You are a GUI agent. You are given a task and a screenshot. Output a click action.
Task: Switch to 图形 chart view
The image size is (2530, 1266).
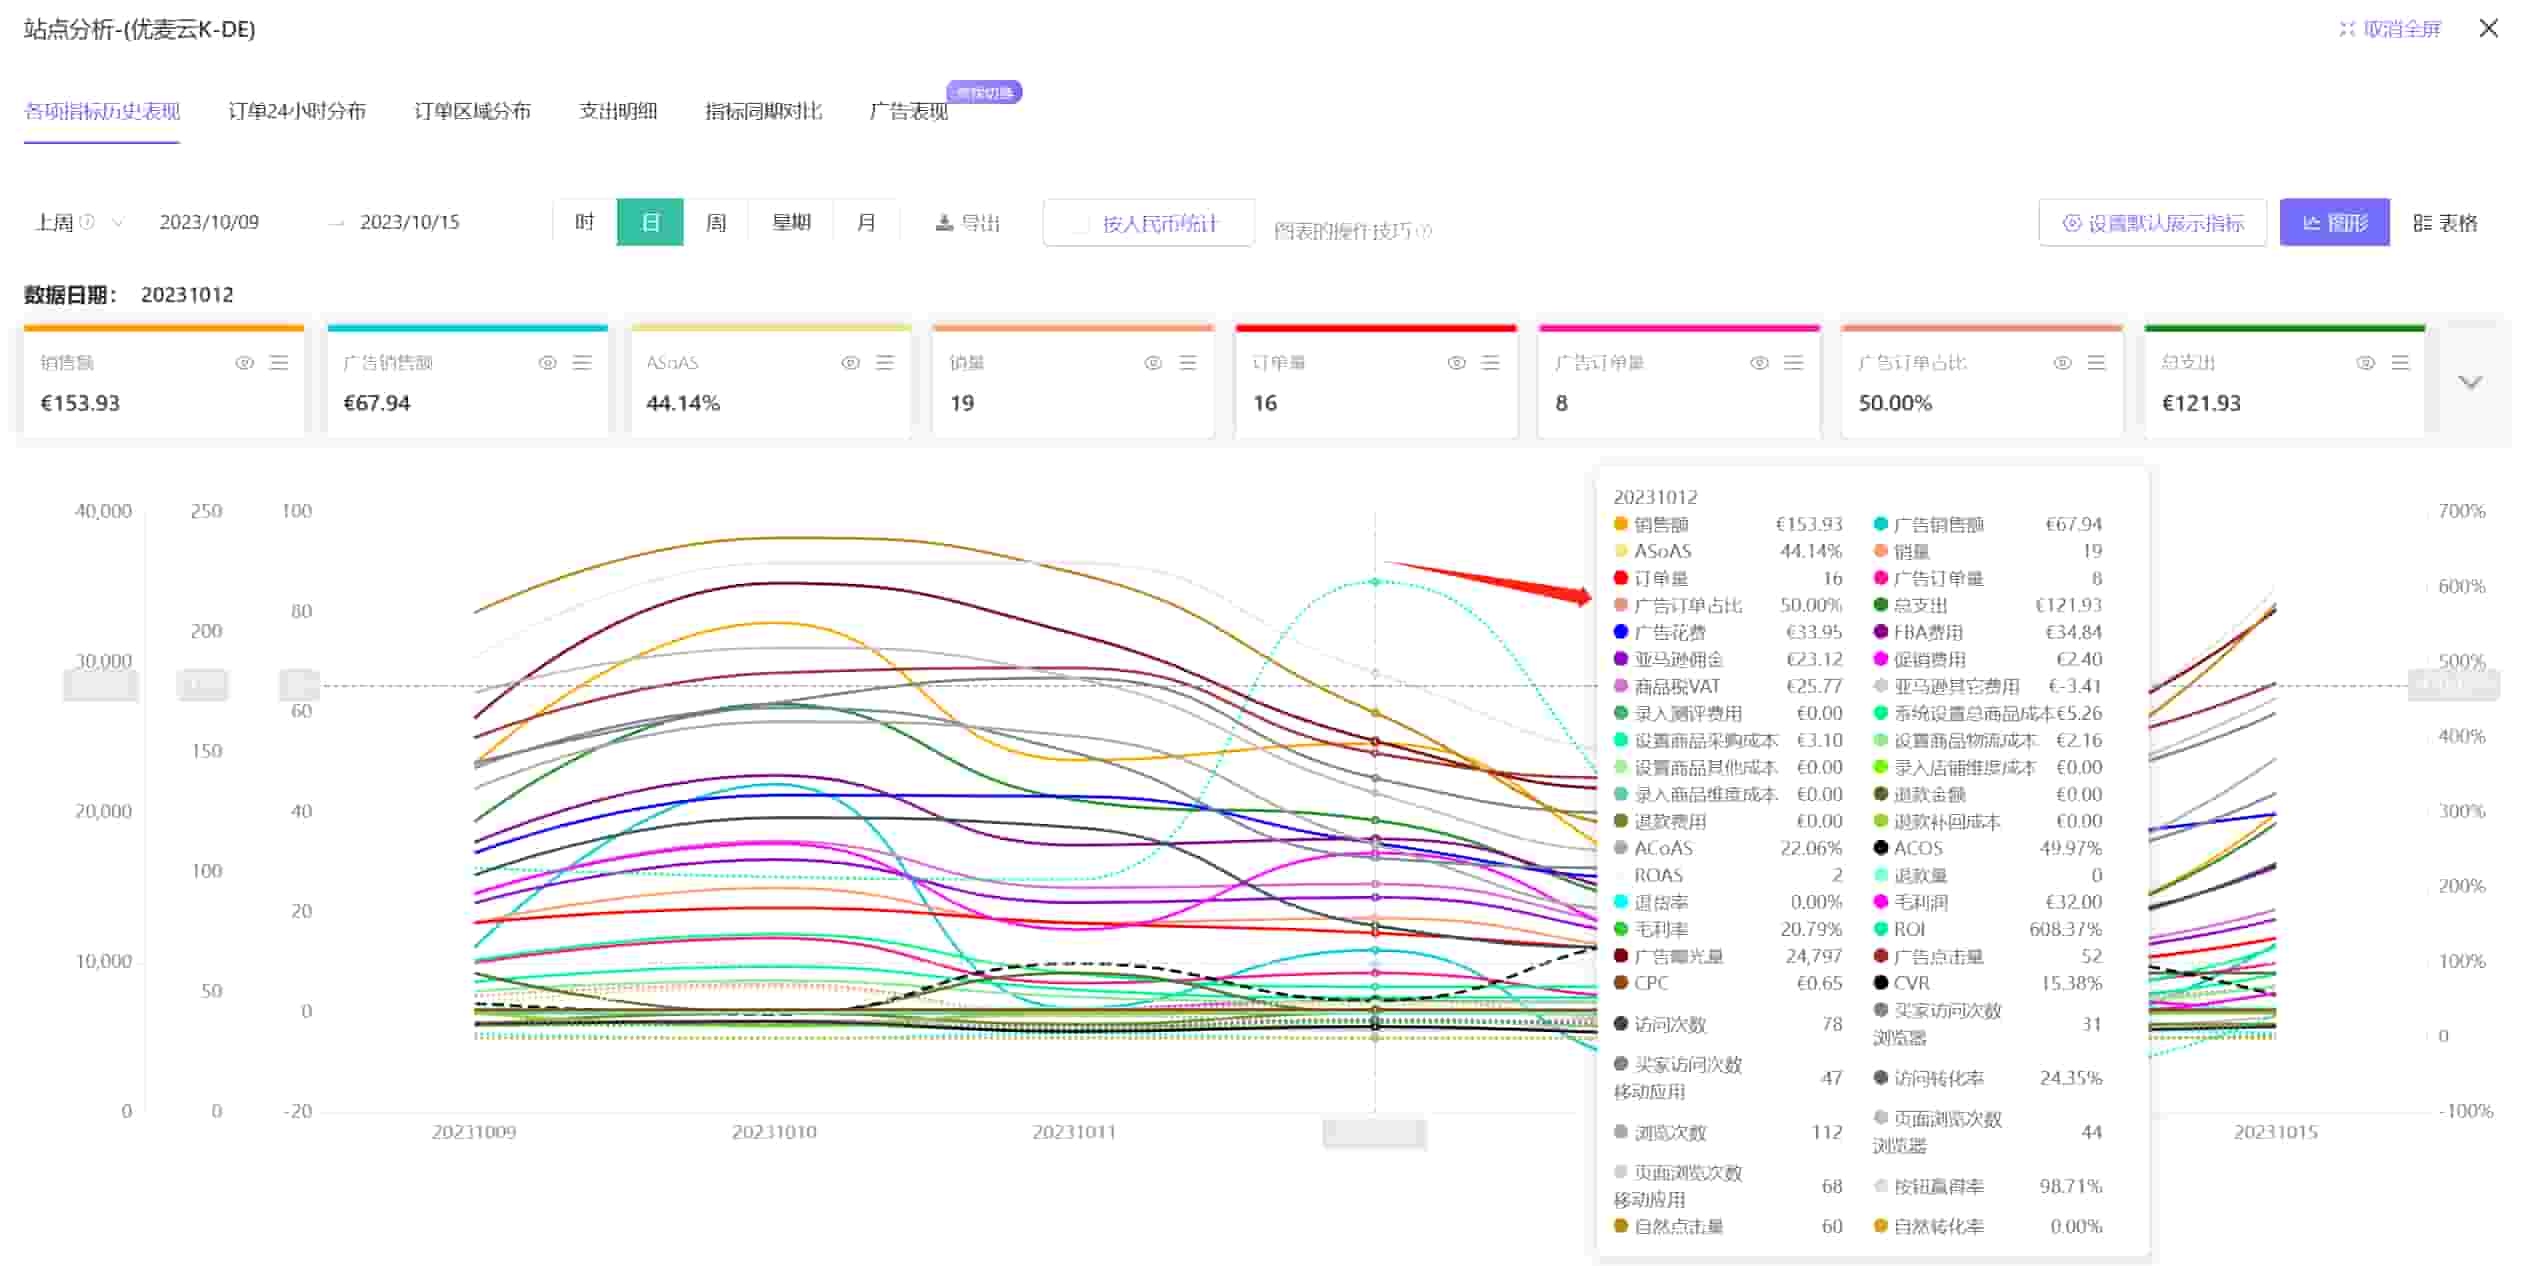point(2334,223)
